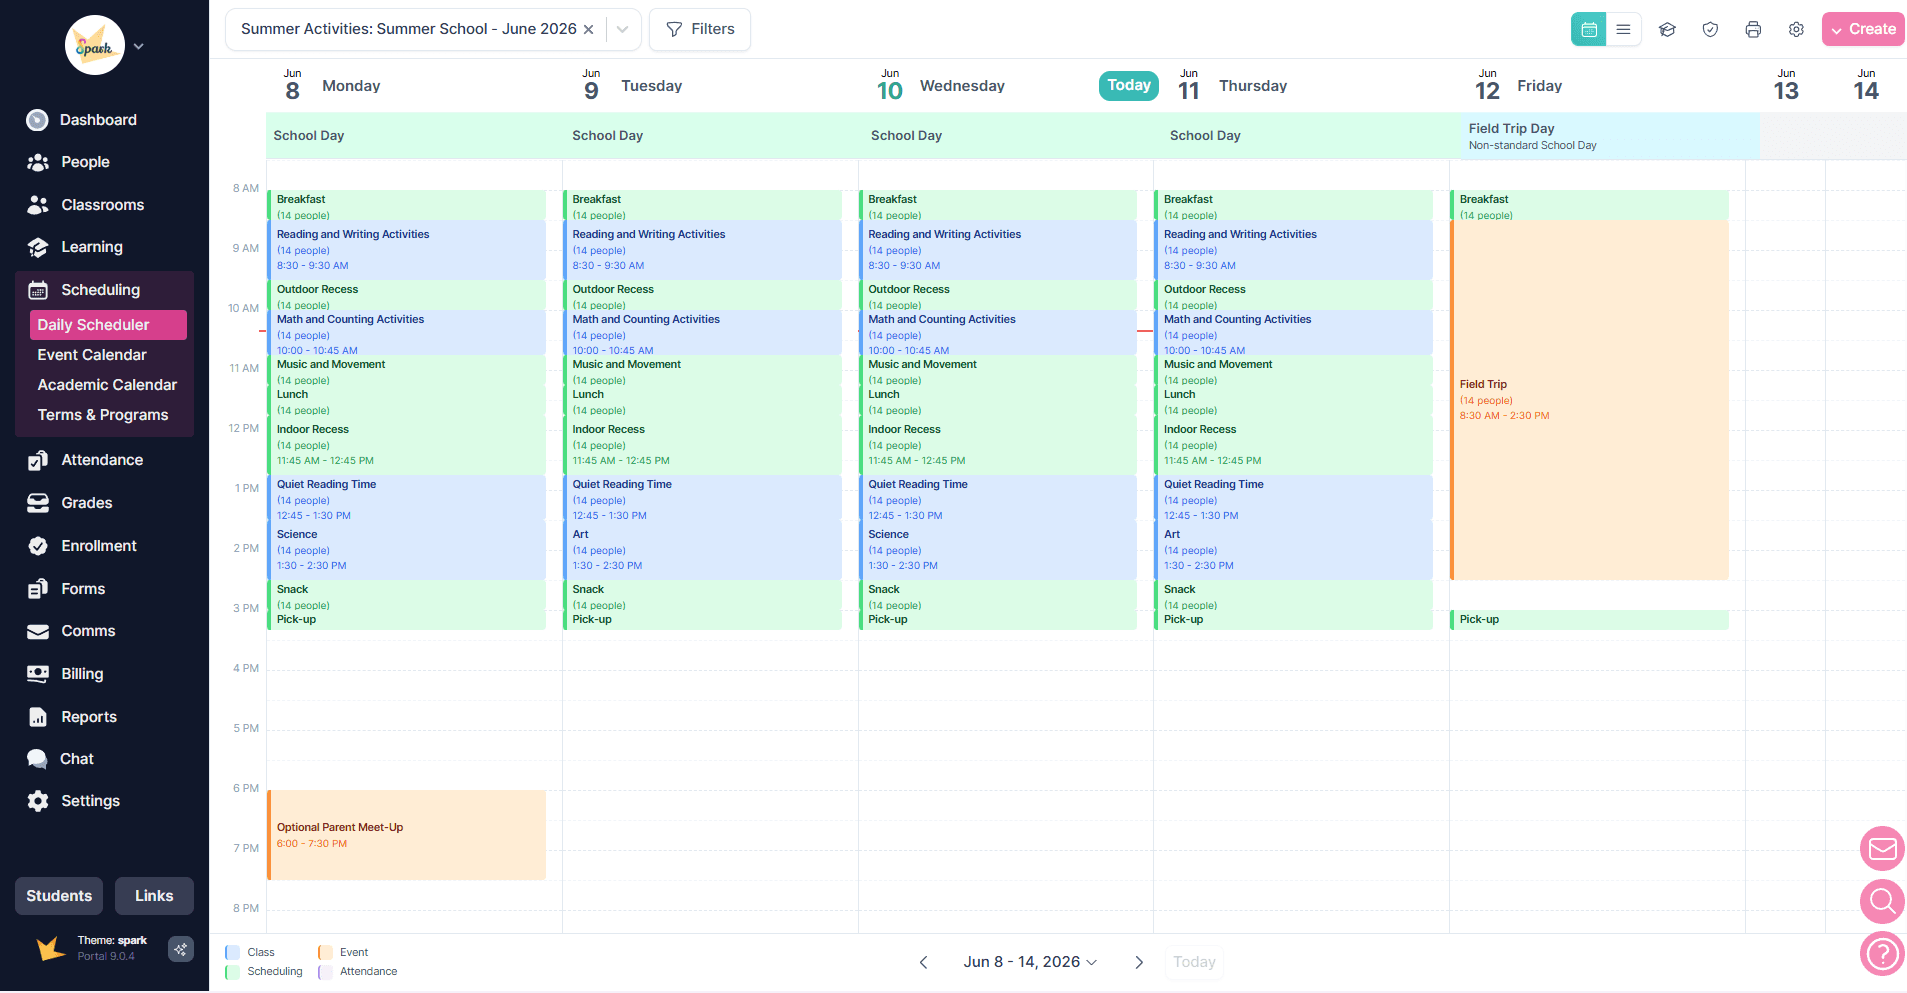Click the Today badge on Wednesday header
The width and height of the screenshot is (1907, 993).
coord(1129,86)
